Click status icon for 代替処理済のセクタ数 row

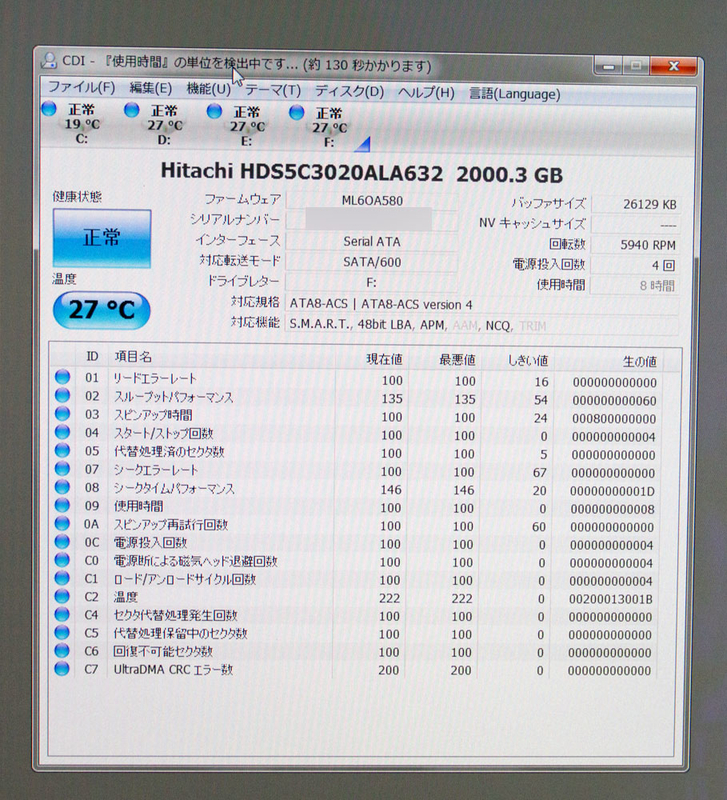pyautogui.click(x=62, y=450)
